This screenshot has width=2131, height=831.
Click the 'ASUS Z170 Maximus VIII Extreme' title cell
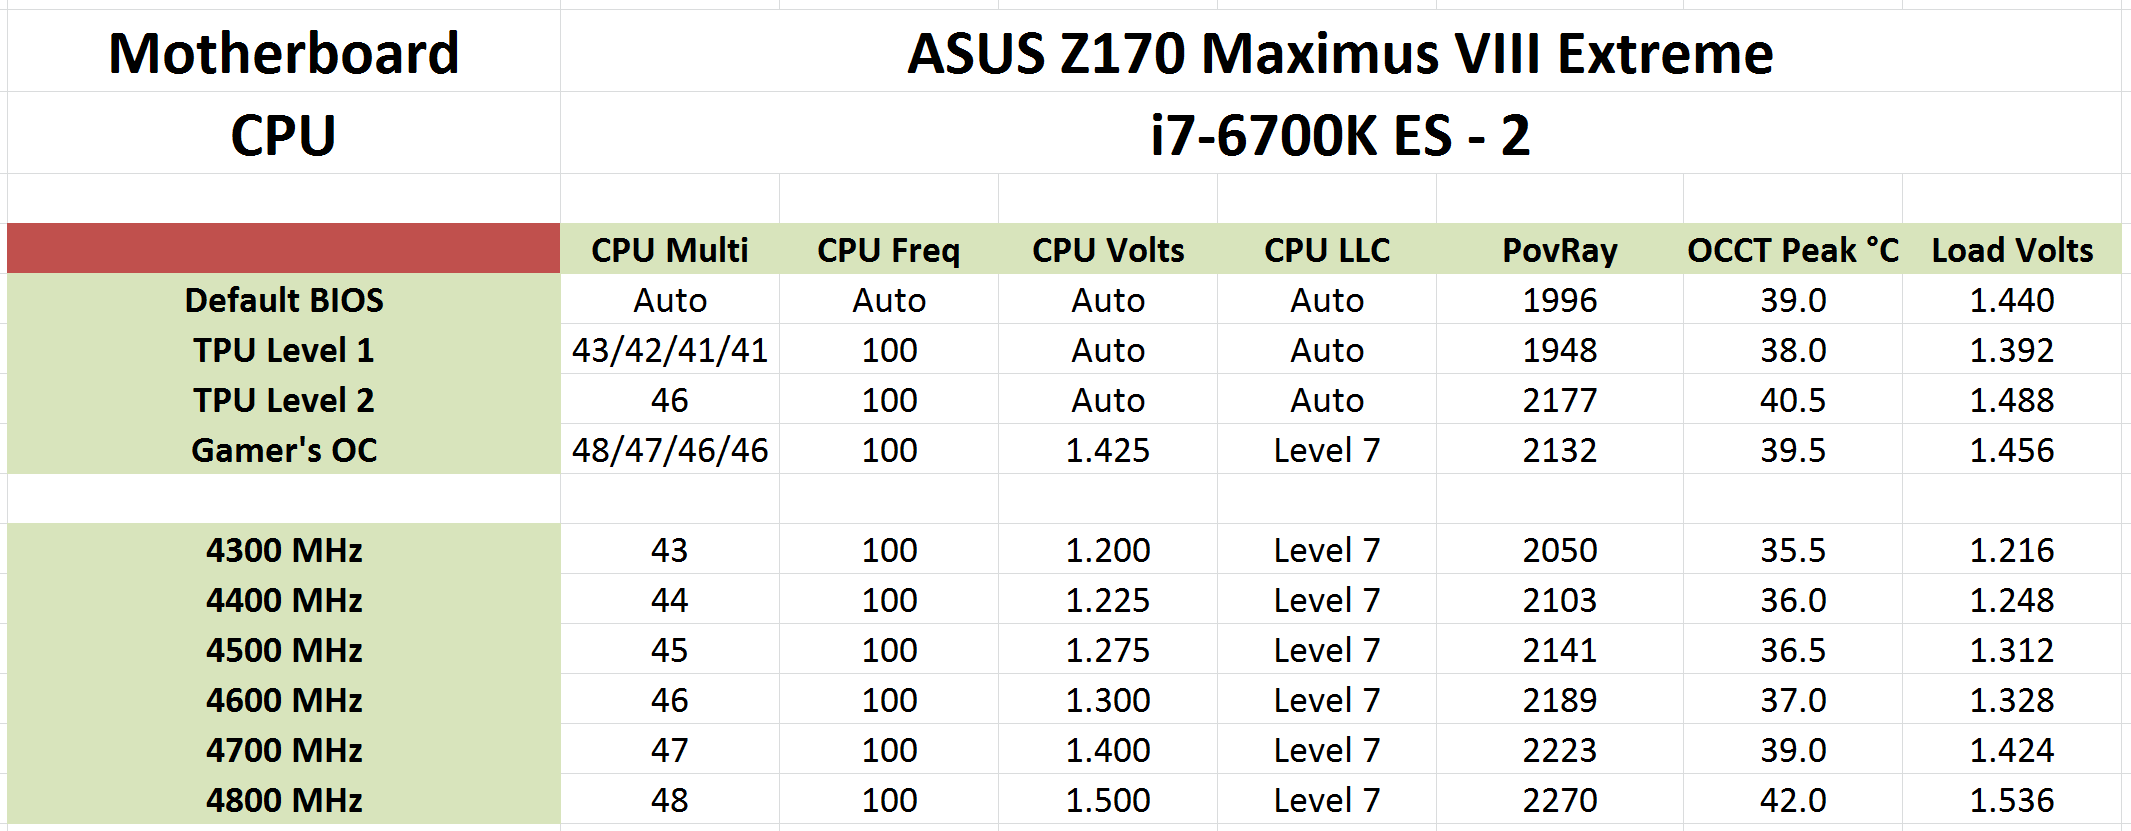[1340, 52]
